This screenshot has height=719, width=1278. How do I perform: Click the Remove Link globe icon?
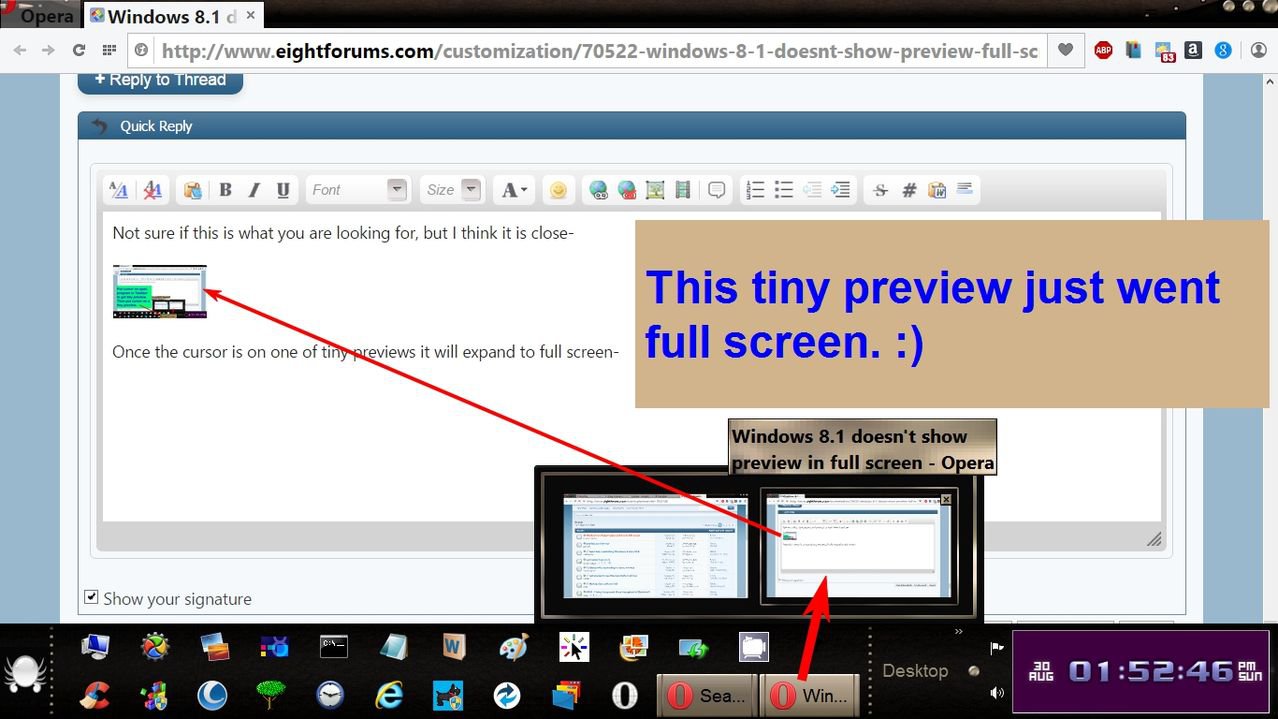coord(627,190)
